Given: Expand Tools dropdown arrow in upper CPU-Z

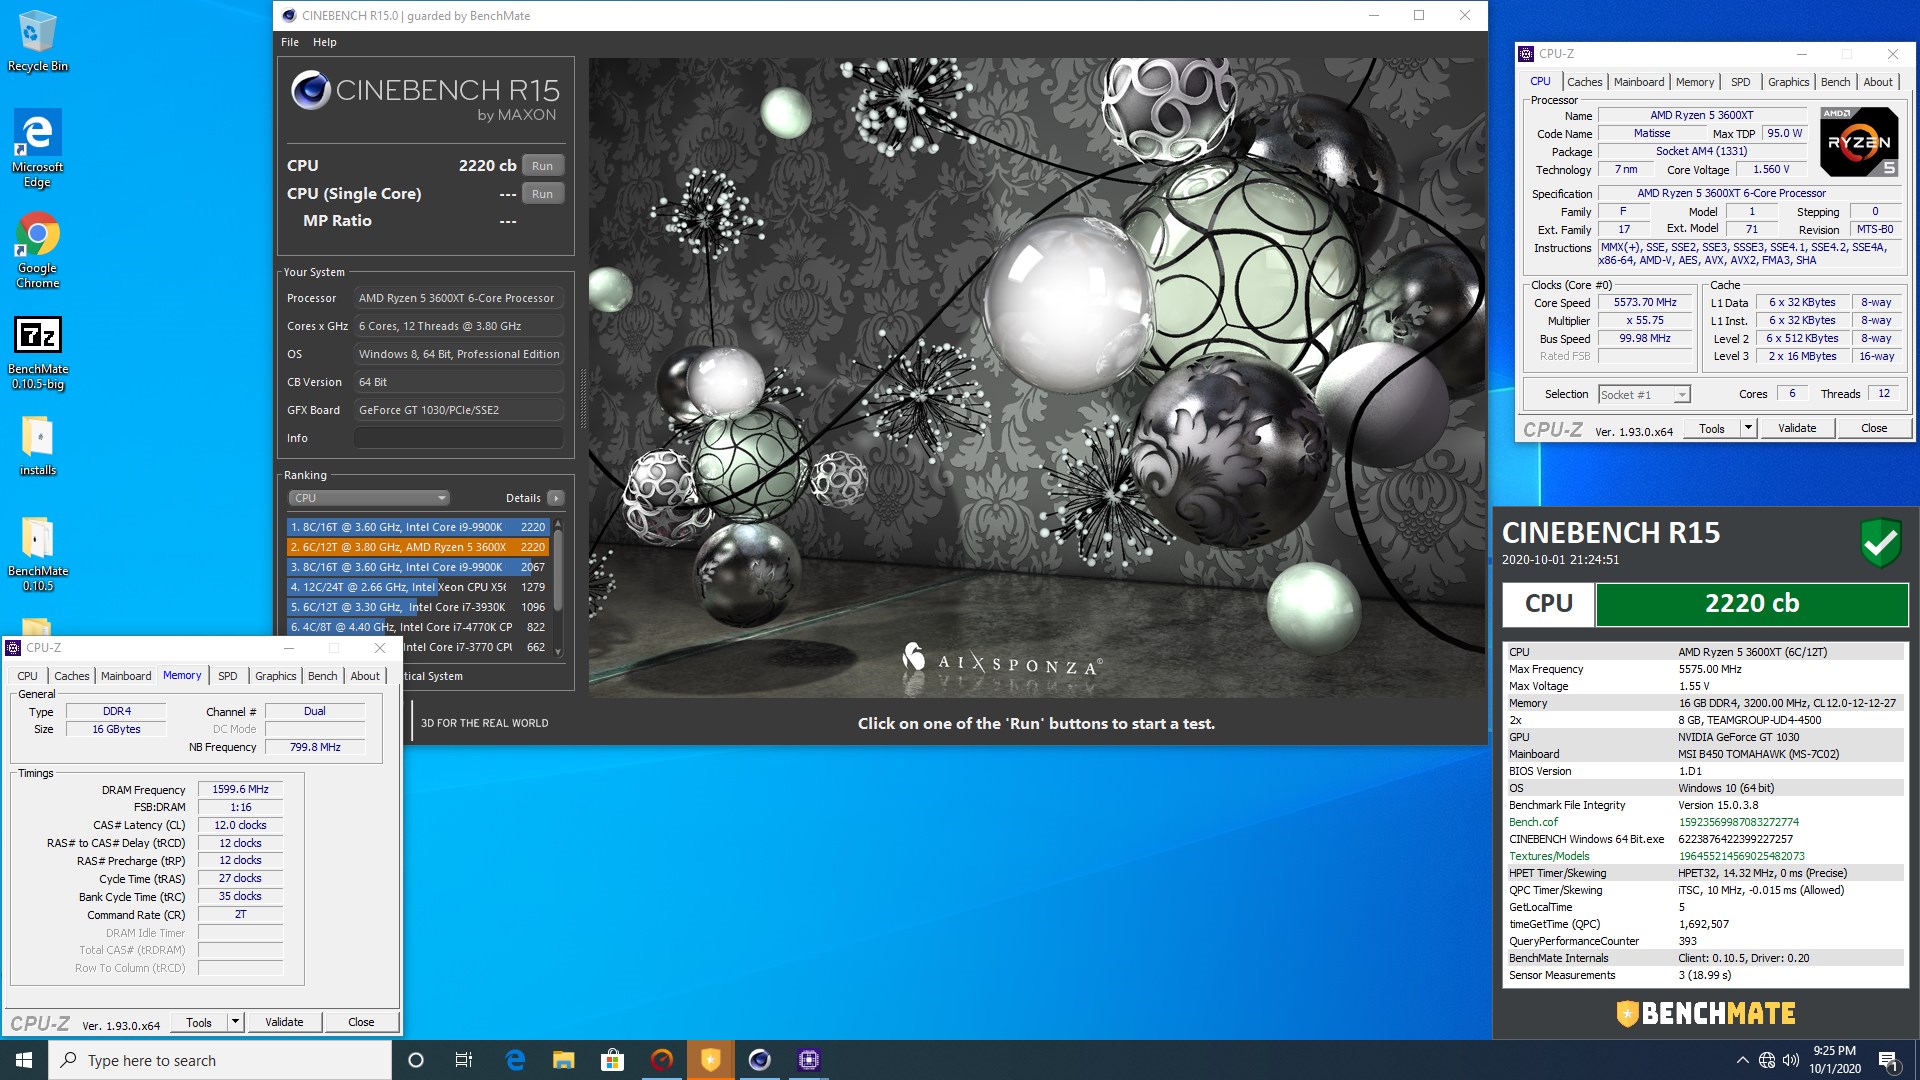Looking at the screenshot, I should [x=1748, y=428].
